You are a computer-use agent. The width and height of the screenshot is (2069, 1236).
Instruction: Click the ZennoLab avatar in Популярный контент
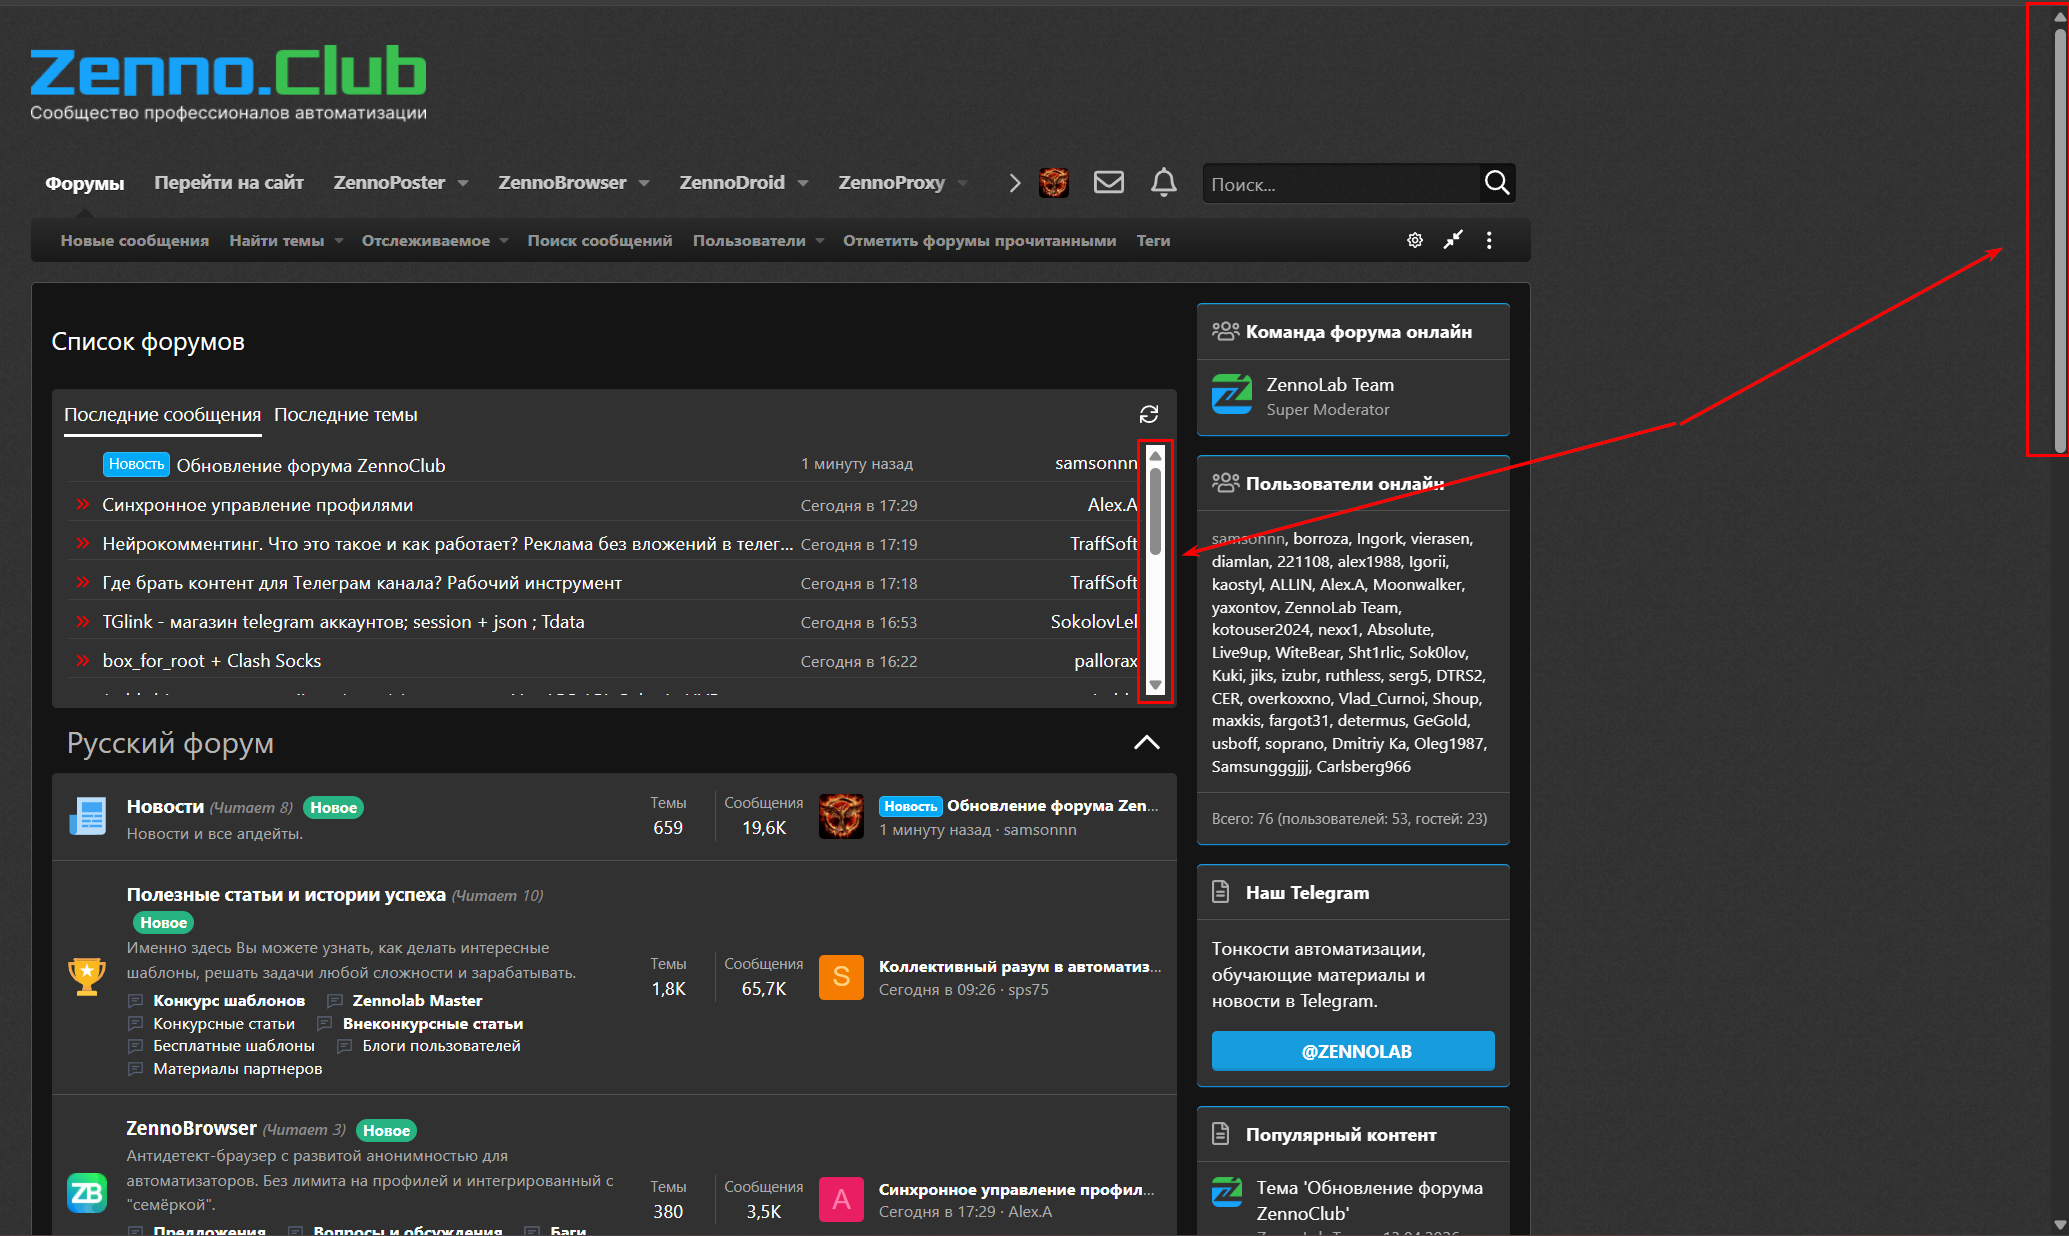click(x=1227, y=1192)
